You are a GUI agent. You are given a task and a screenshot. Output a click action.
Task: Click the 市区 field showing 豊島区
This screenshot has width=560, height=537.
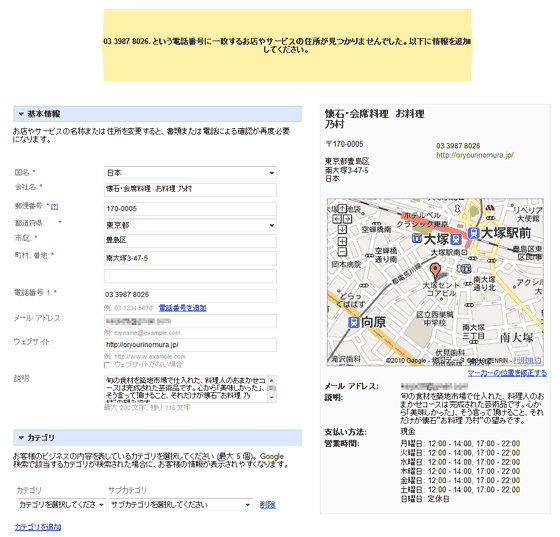190,241
